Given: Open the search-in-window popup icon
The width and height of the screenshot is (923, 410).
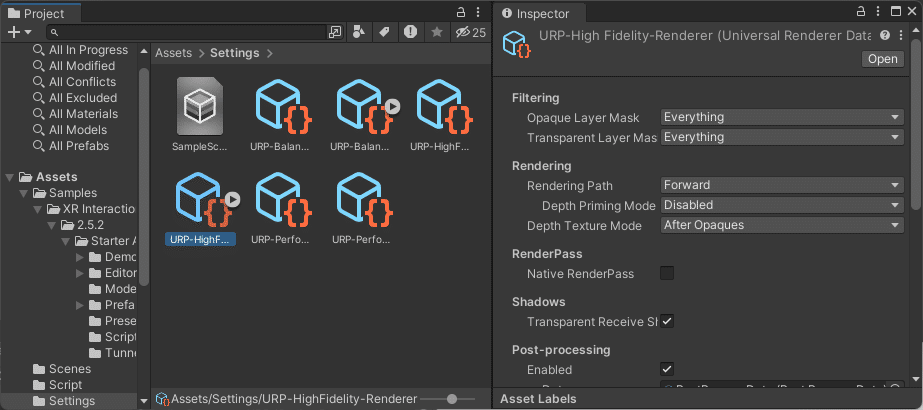Looking at the screenshot, I should coord(334,32).
